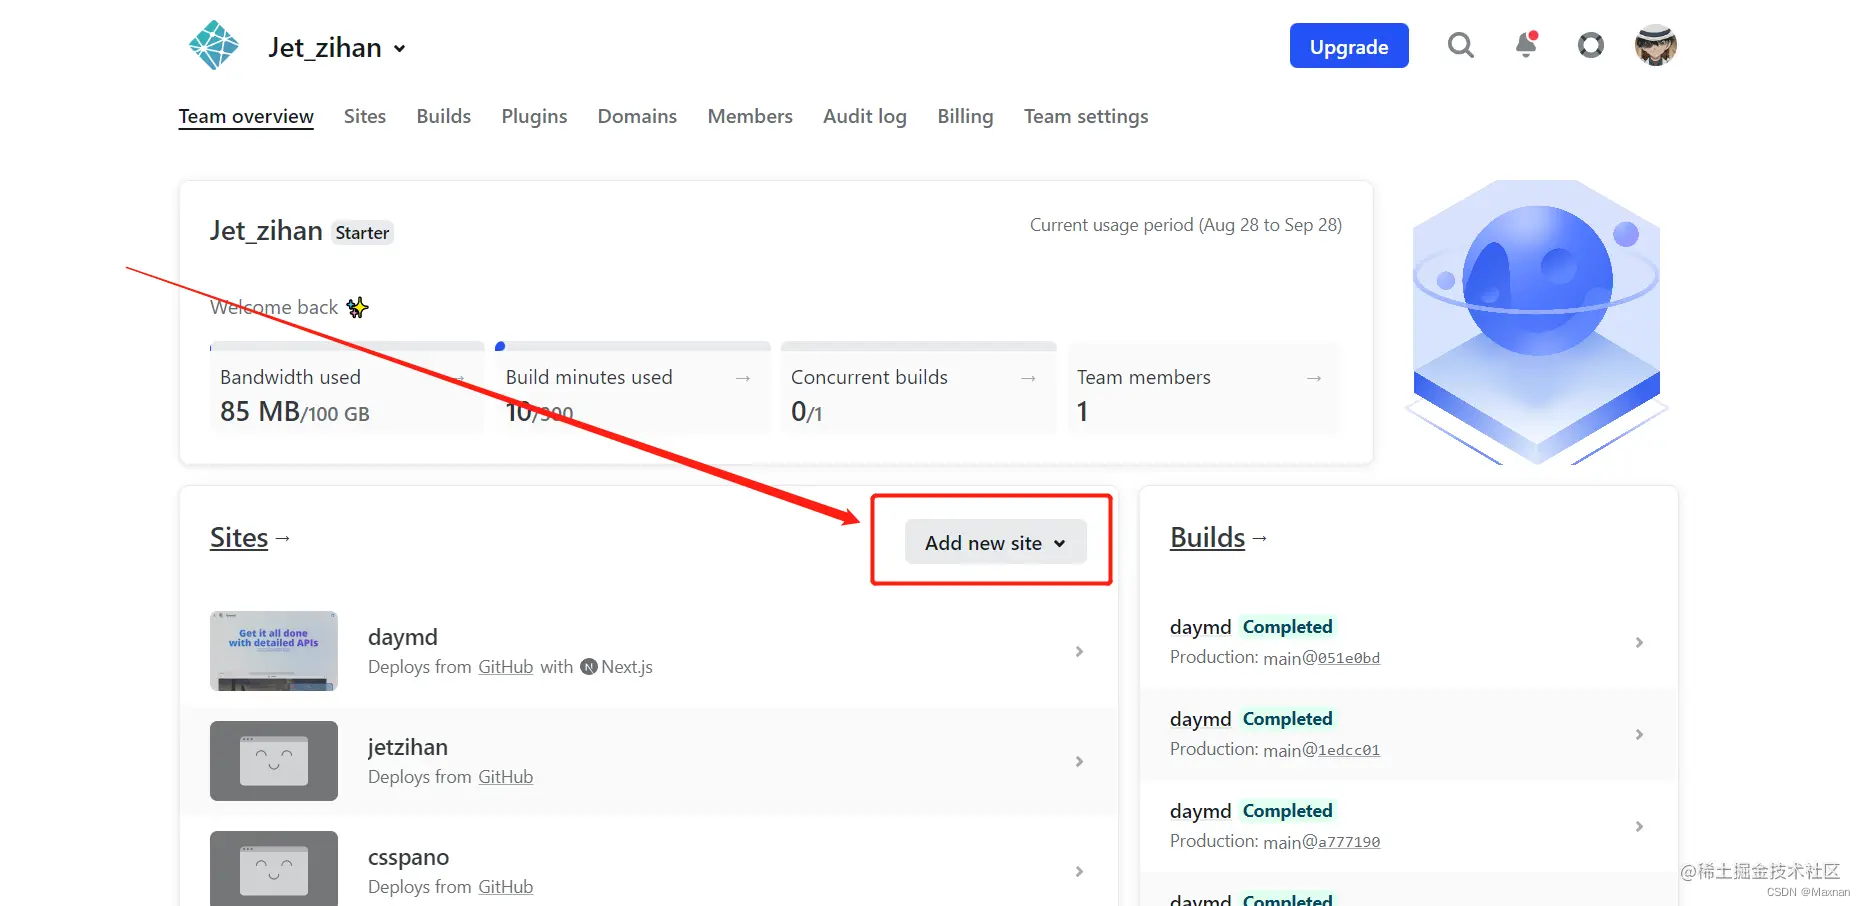Open commit link a777190
The image size is (1865, 906).
click(x=1349, y=842)
